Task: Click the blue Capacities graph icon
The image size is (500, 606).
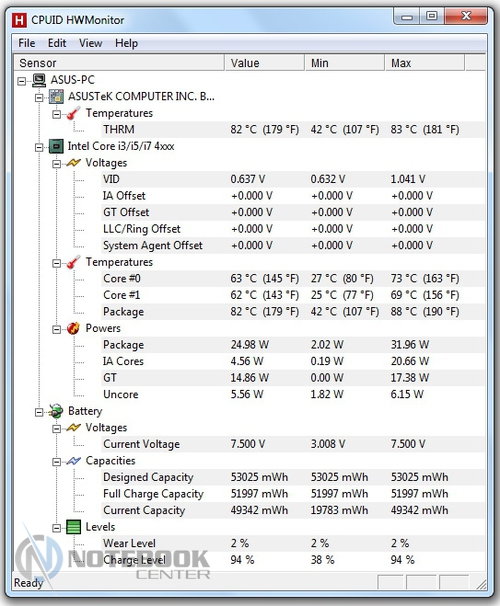Action: 73,461
